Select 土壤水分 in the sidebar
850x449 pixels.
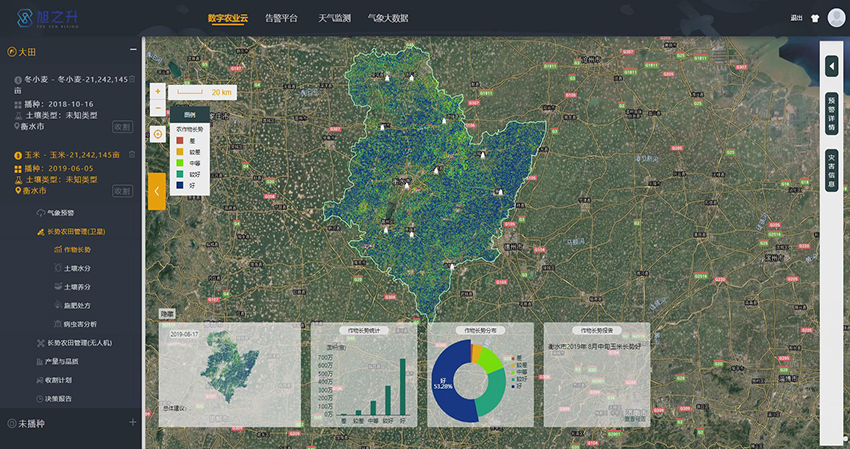(78, 268)
